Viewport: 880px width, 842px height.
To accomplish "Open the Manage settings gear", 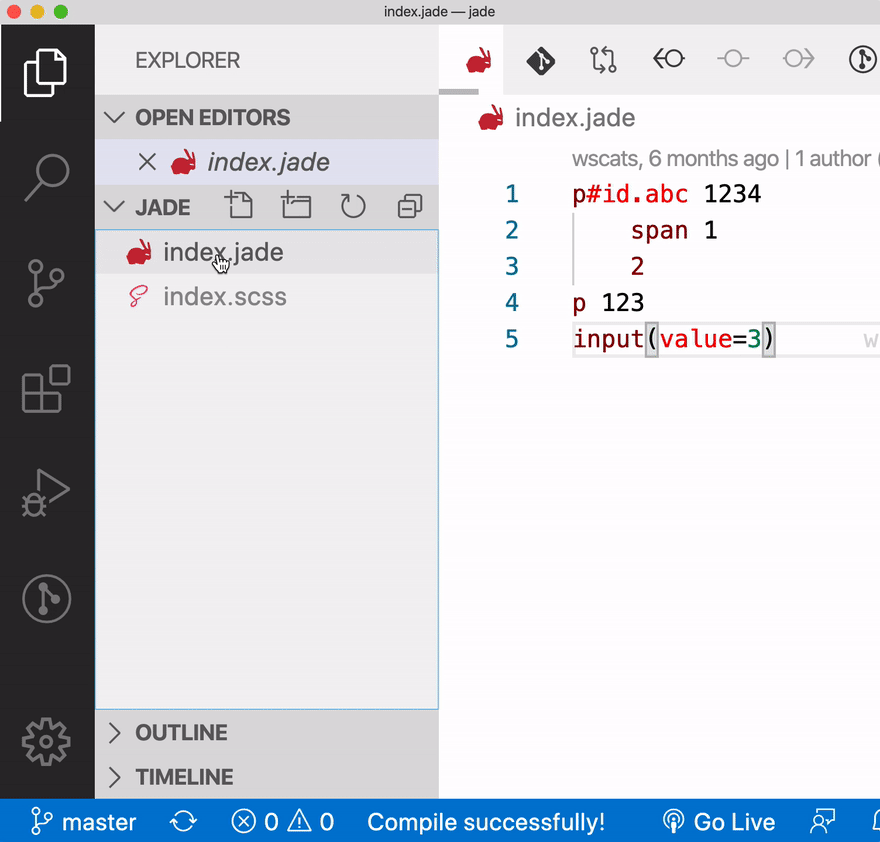I will [45, 742].
